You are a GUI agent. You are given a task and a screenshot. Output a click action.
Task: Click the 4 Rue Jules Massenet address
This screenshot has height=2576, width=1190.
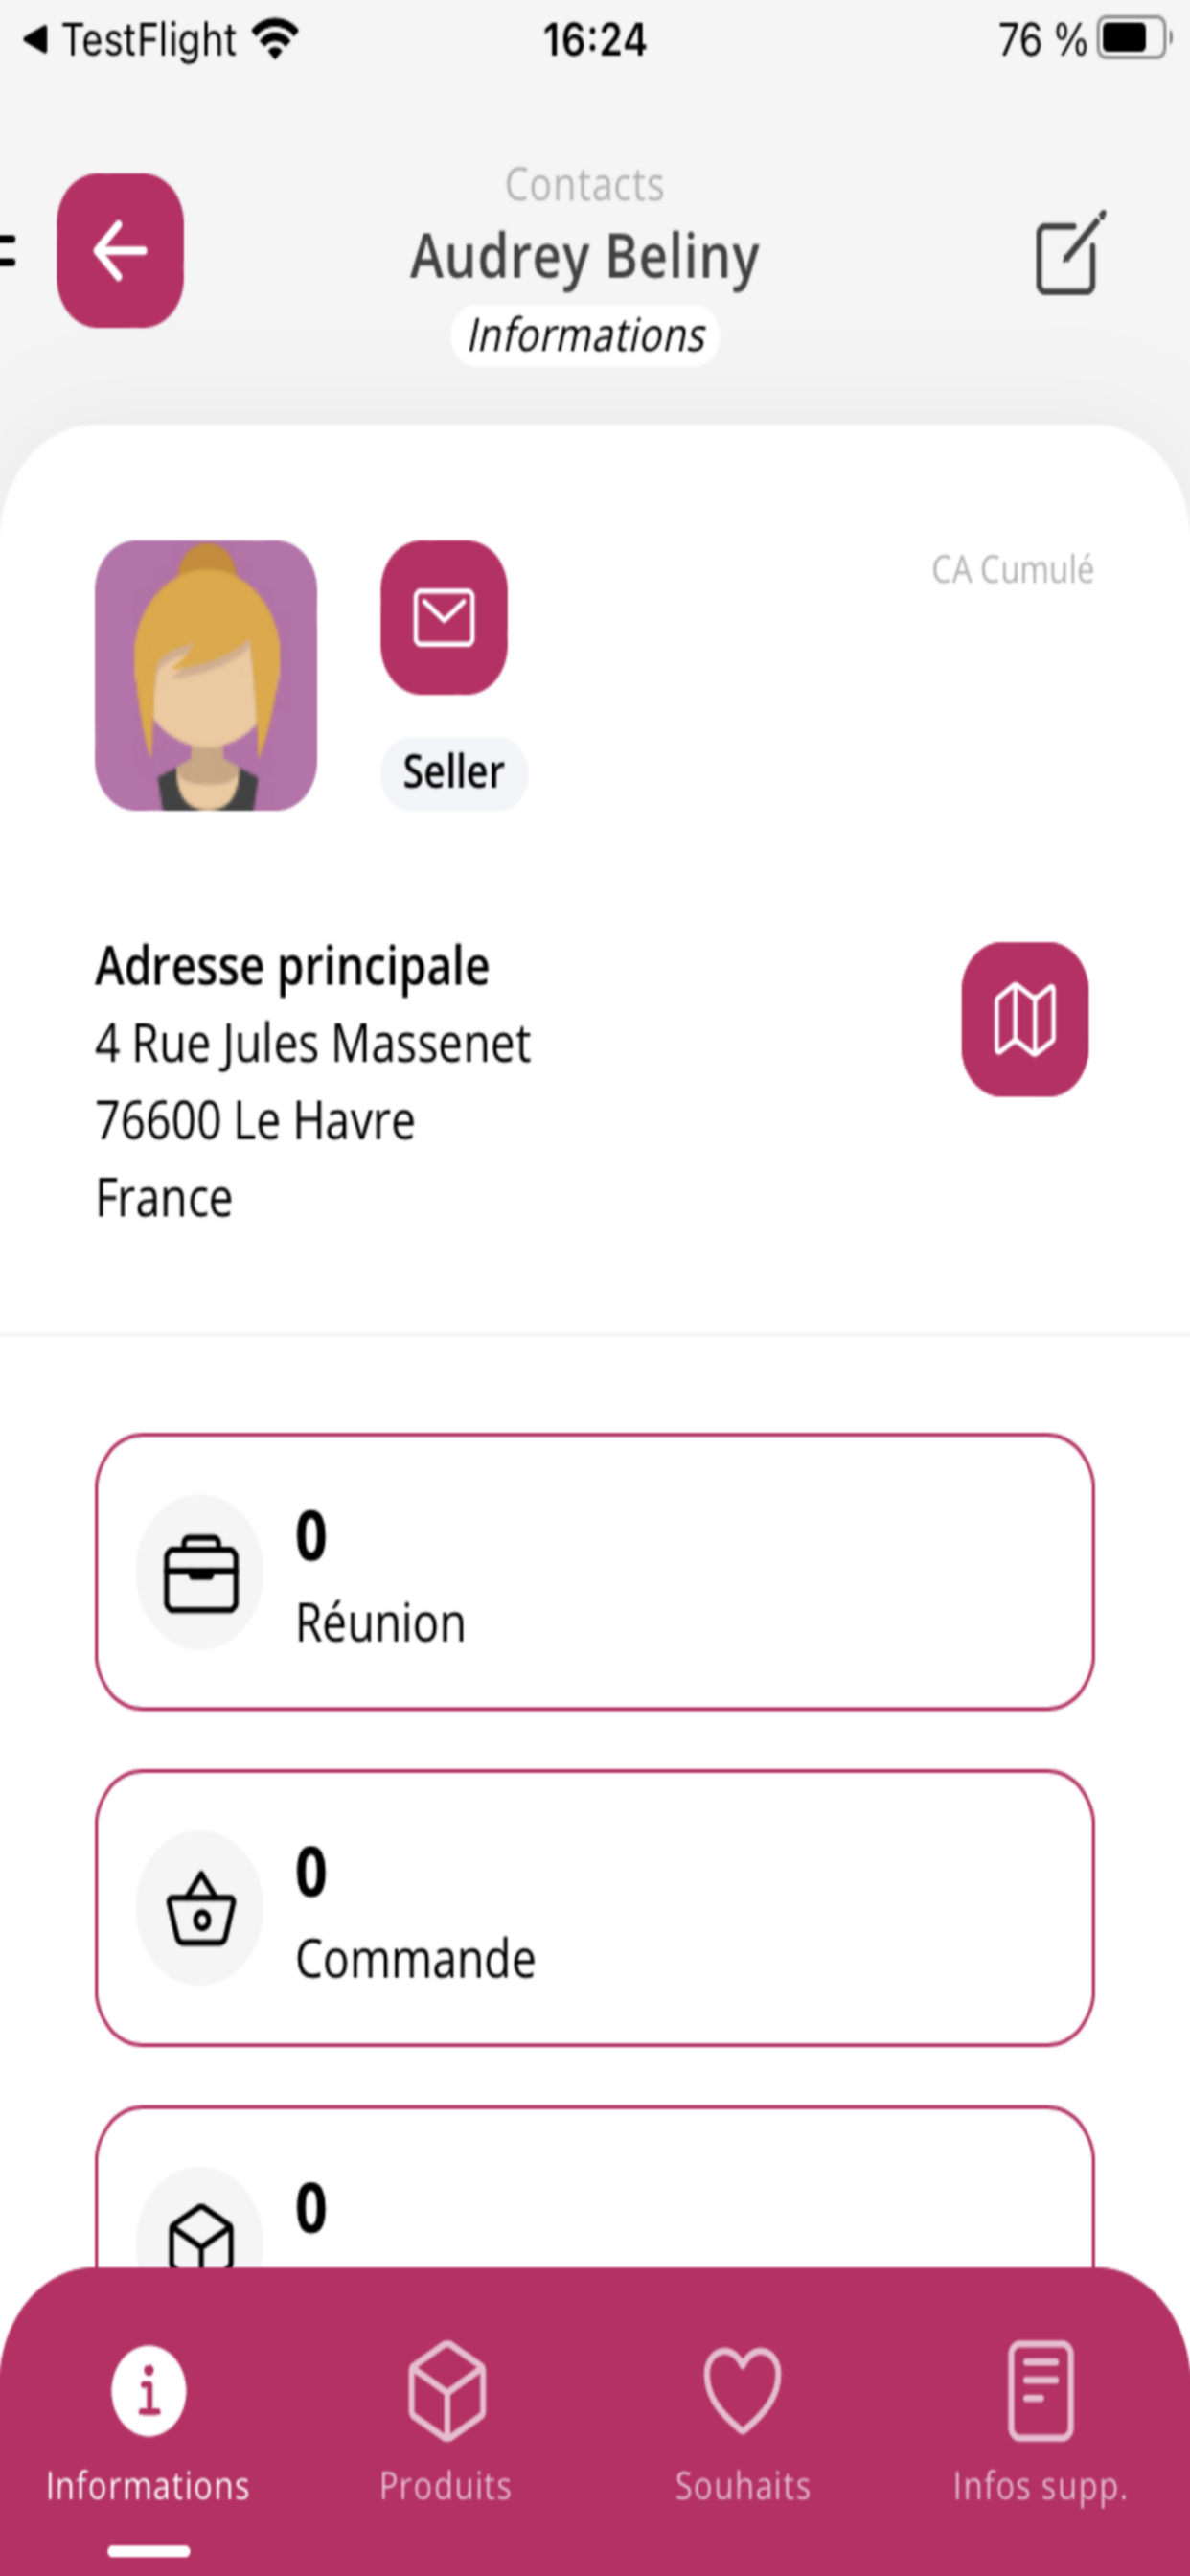313,1044
